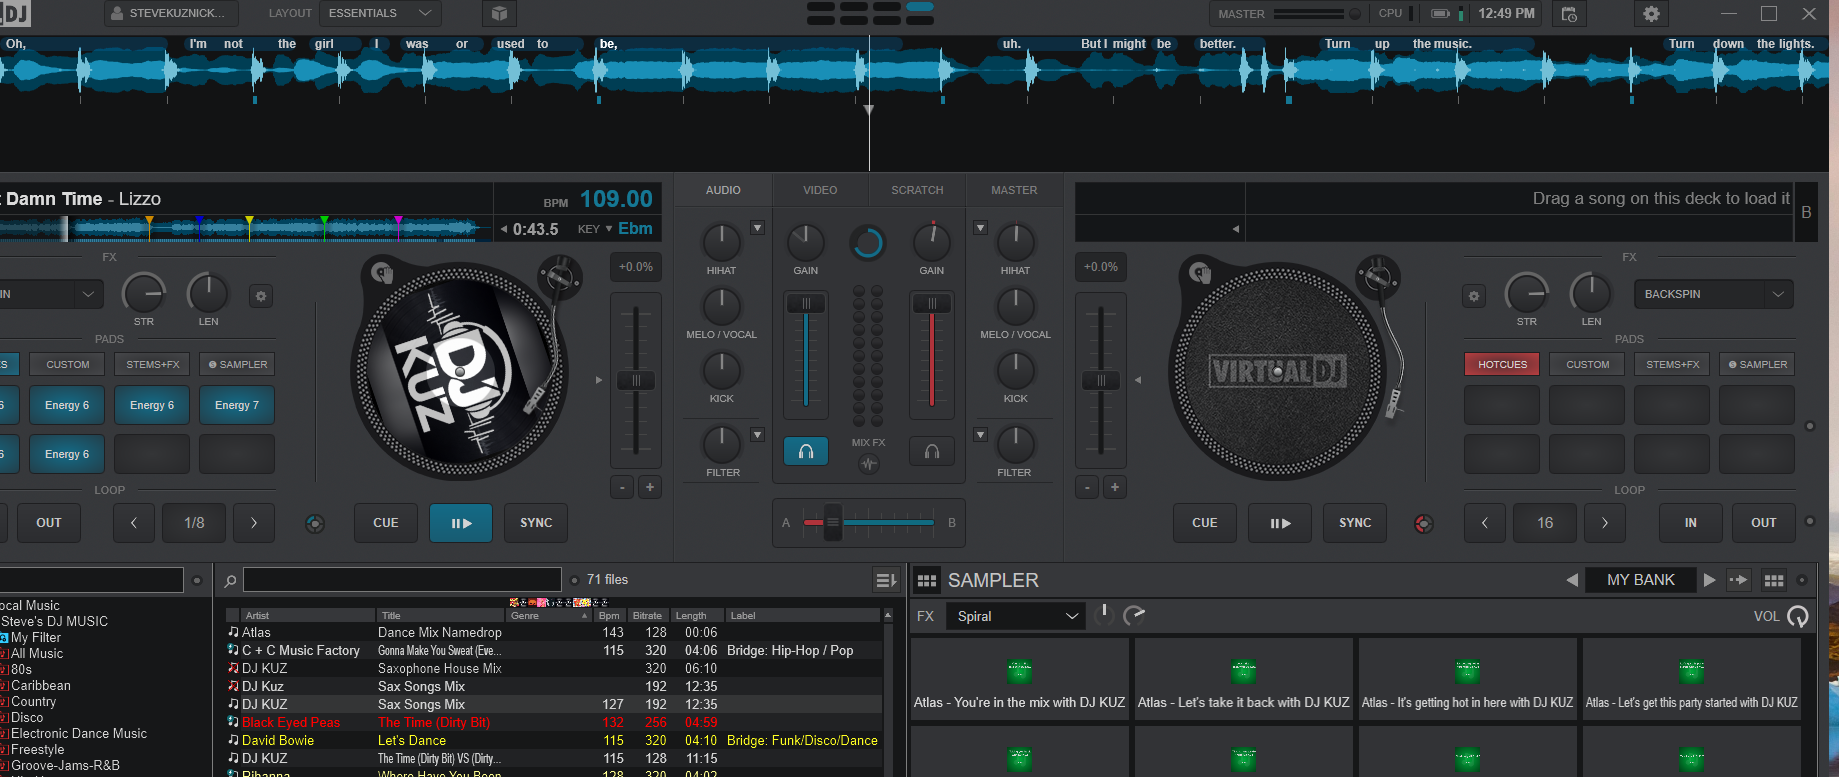The width and height of the screenshot is (1839, 777).
Task: Trigger the Energy 7 pad
Action: tap(237, 405)
